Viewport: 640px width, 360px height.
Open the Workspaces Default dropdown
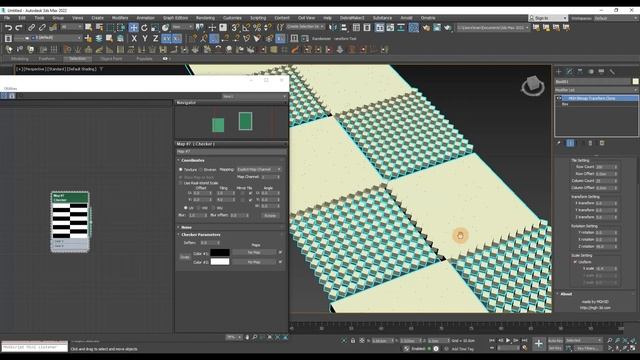point(616,18)
